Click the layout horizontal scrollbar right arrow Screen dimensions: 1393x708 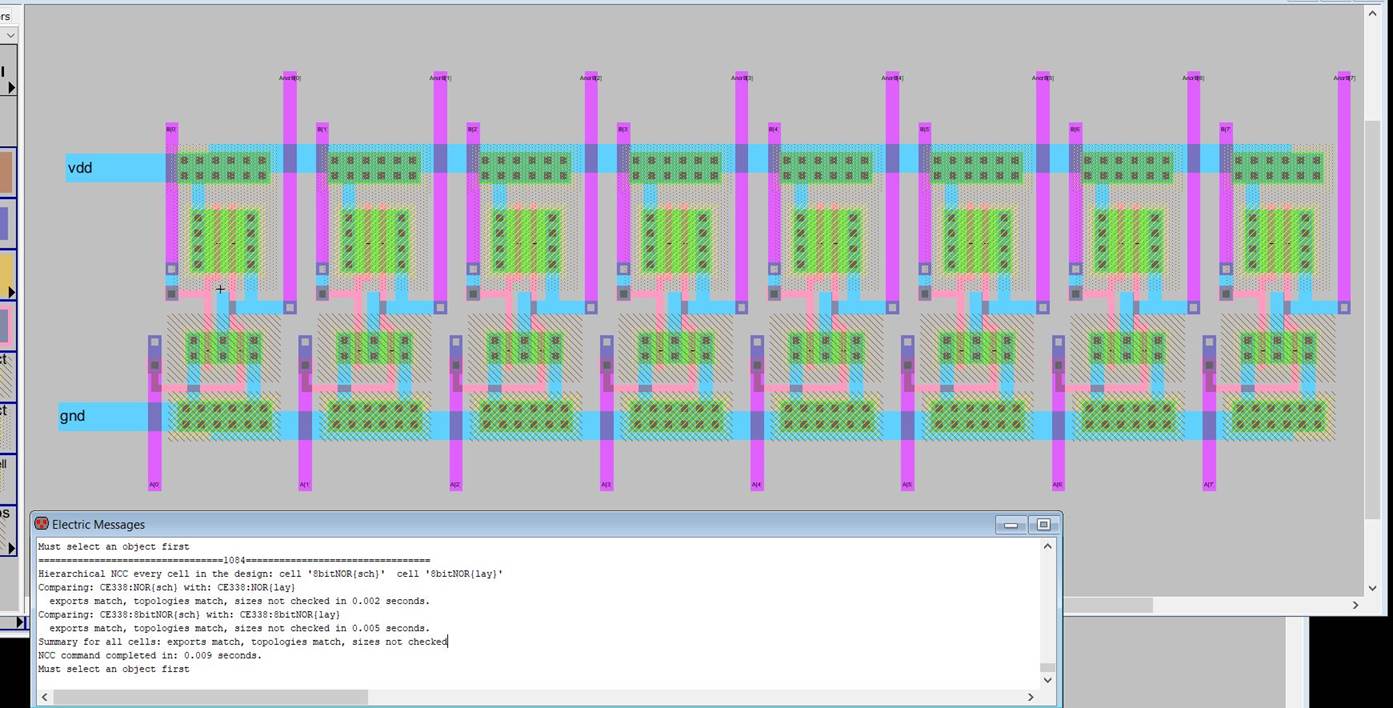(x=1356, y=605)
